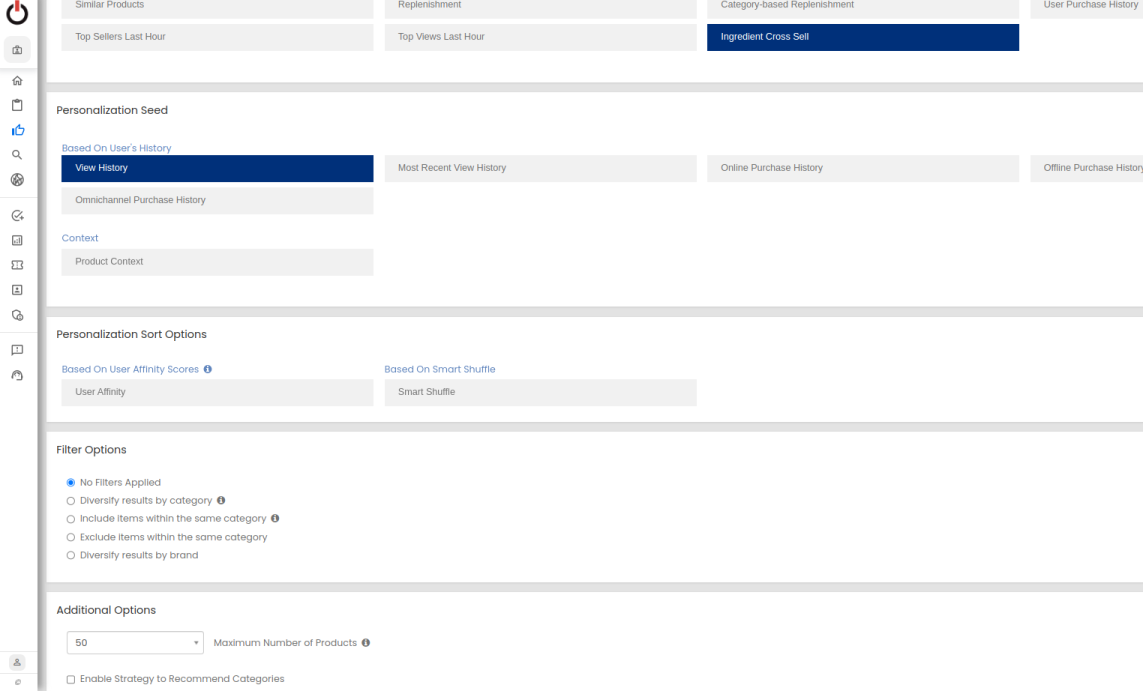1143x691 pixels.
Task: Enable Strategy to Recommend Categories checkbox
Action: [x=70, y=679]
